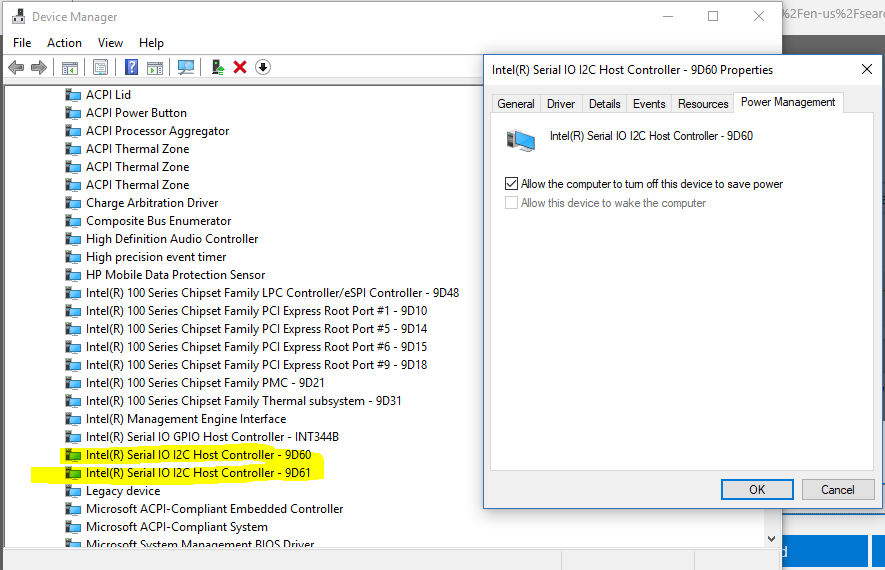Open the Help menu
885x570 pixels.
[151, 43]
